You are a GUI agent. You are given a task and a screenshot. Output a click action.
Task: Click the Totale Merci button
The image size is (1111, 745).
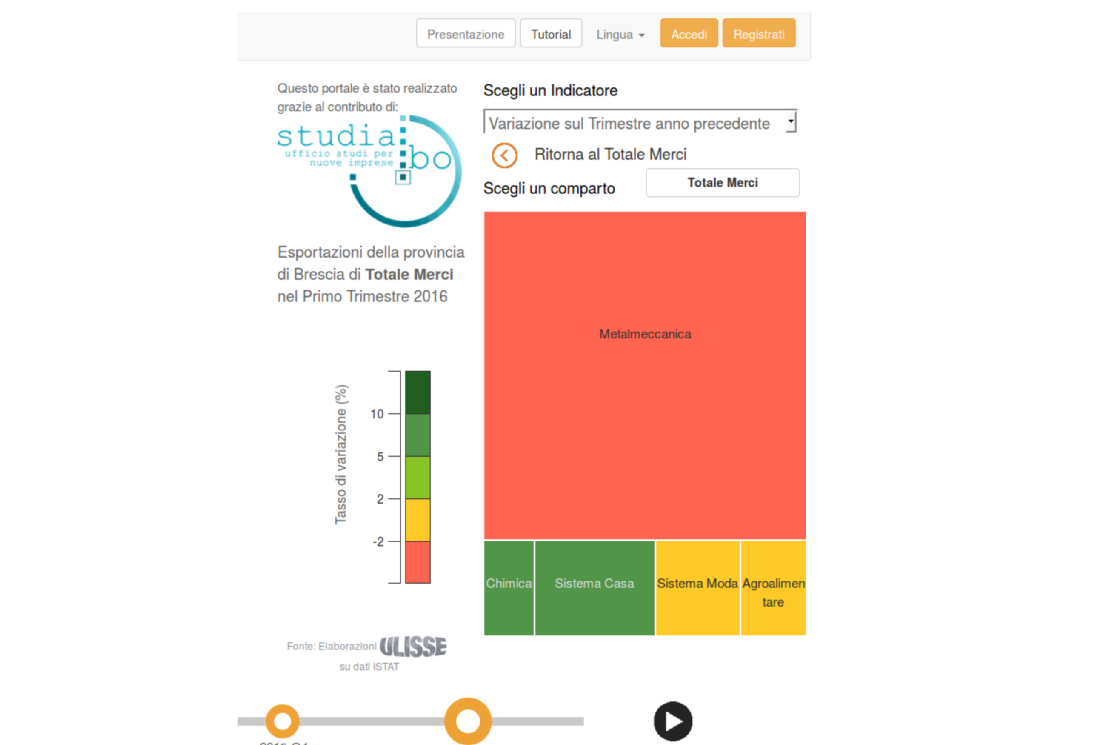pos(723,183)
